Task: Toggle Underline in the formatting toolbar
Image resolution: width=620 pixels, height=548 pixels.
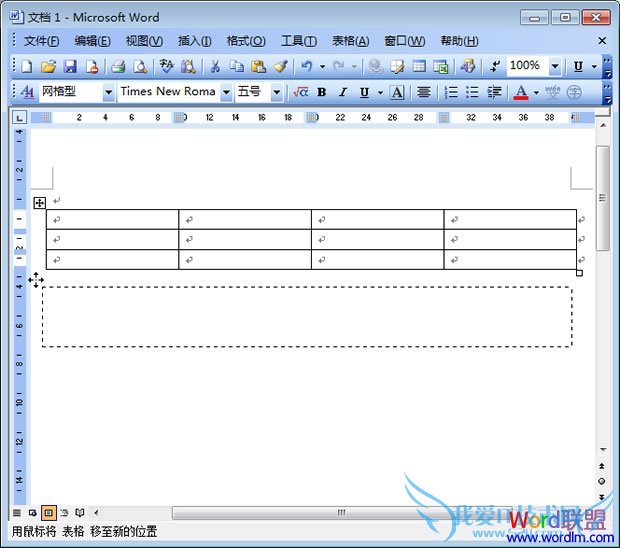Action: (x=364, y=92)
